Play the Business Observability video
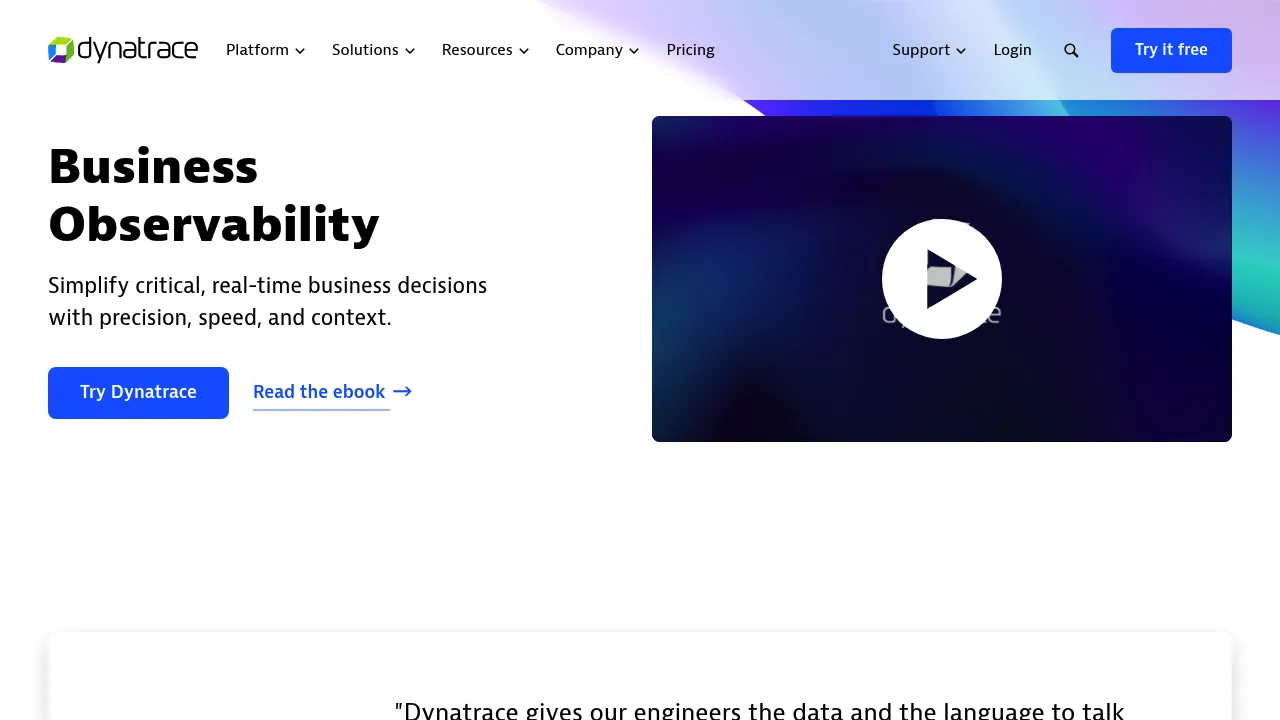 (x=942, y=279)
